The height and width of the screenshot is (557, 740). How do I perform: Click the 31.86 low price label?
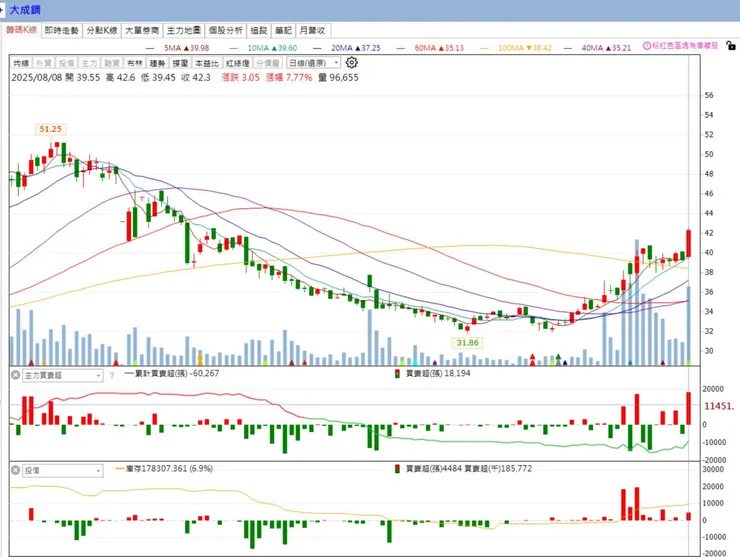[x=467, y=343]
